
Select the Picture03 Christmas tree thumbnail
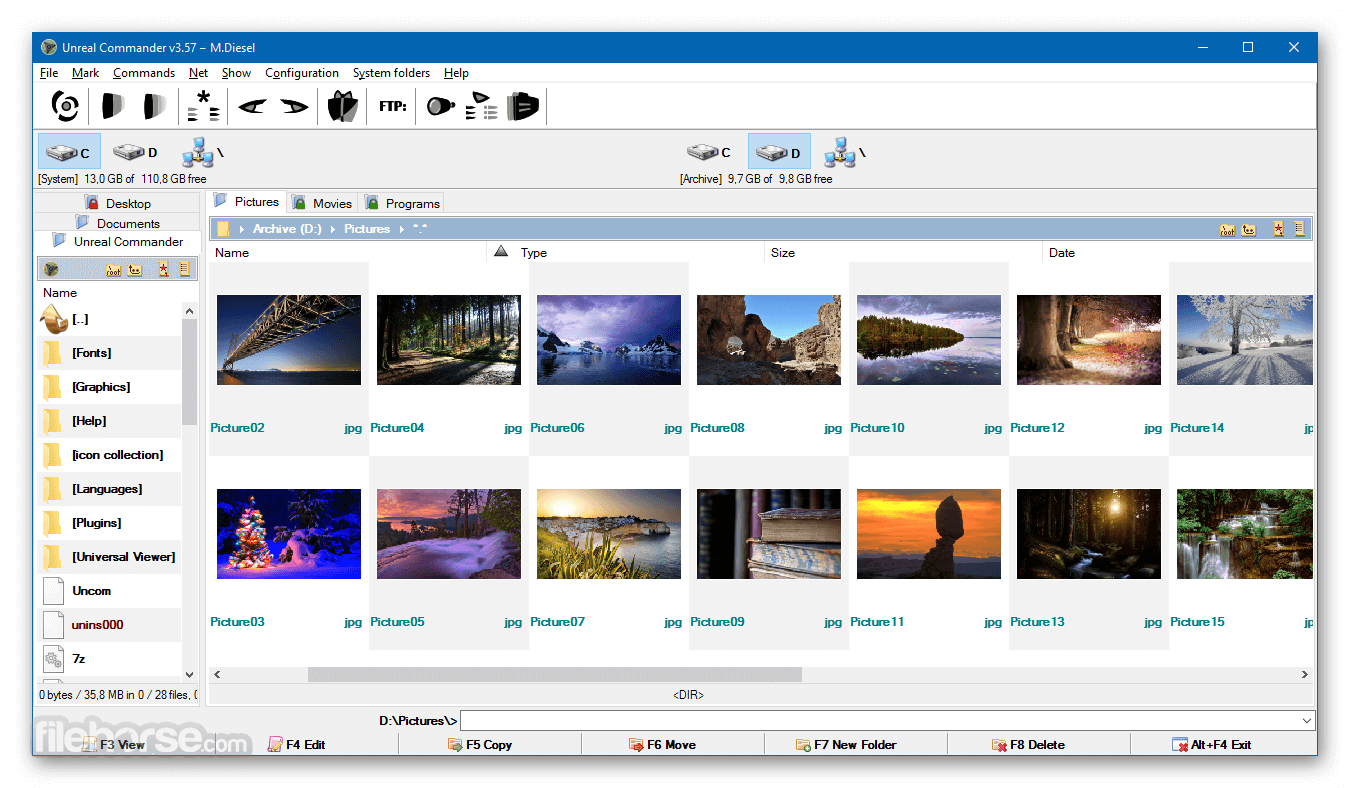pos(288,534)
